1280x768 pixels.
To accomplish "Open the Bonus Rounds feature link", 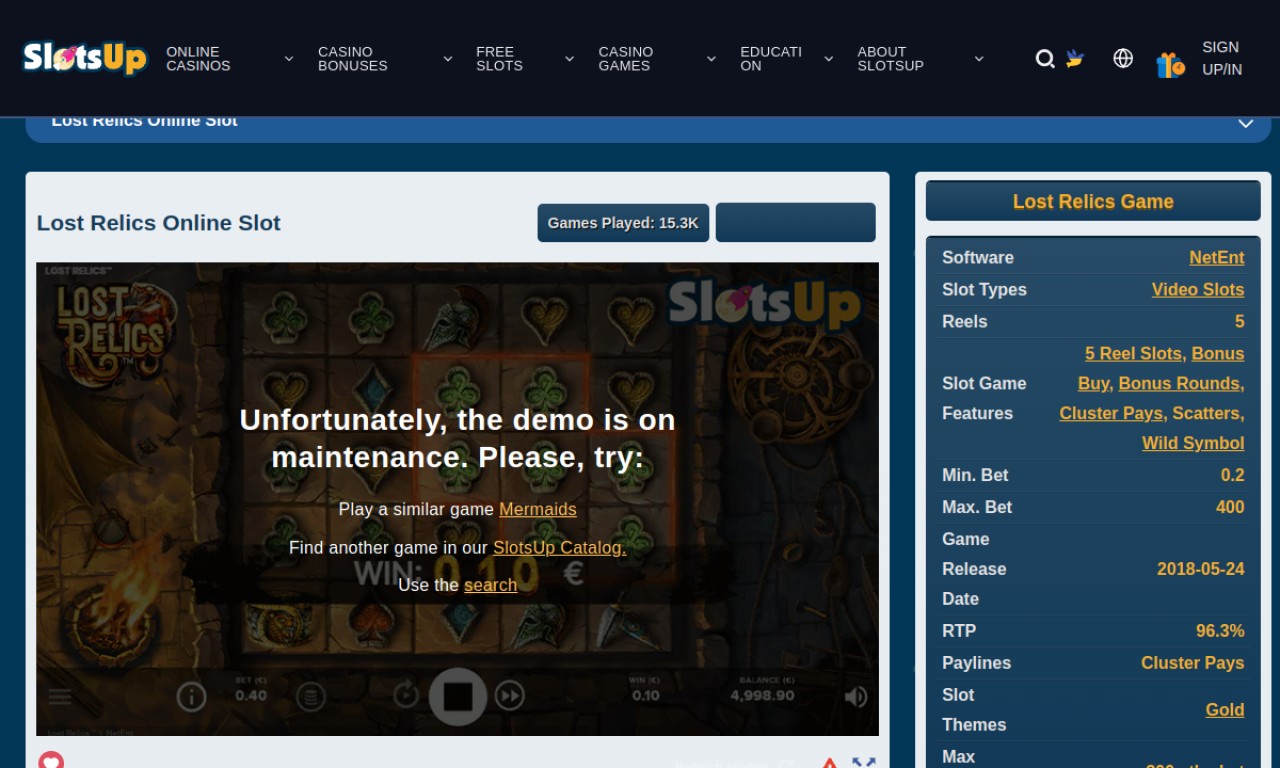I will click(1179, 383).
